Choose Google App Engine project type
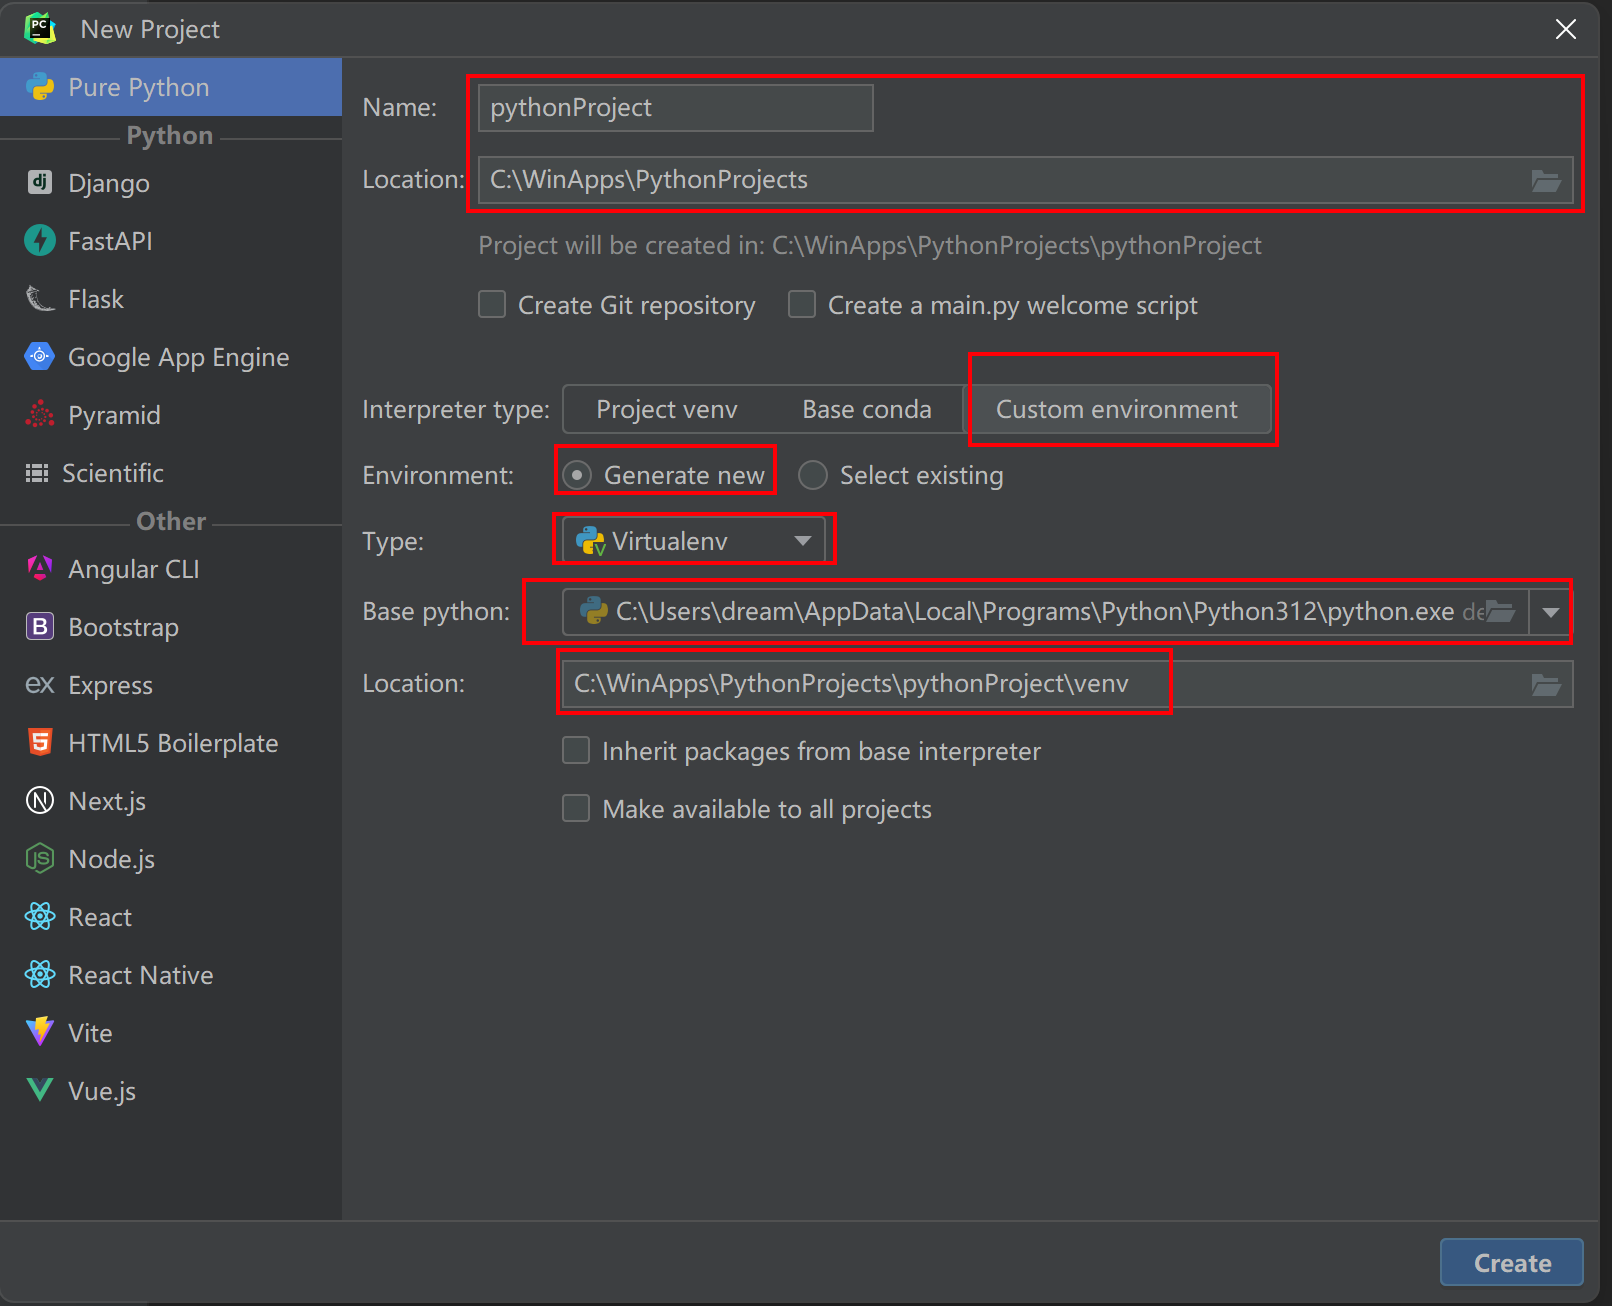Viewport: 1612px width, 1306px height. pos(171,357)
